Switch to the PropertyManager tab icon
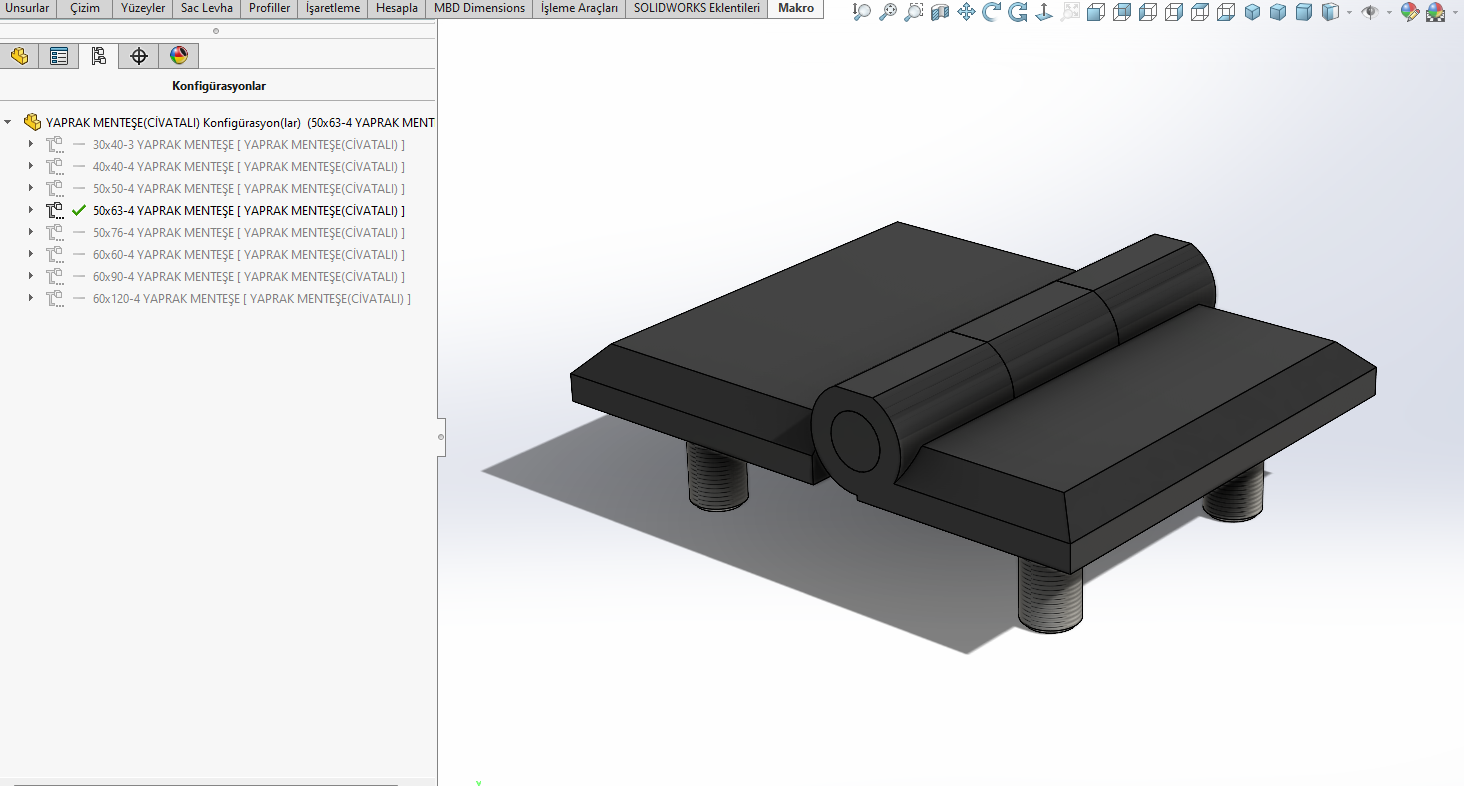This screenshot has height=786, width=1464. [59, 56]
